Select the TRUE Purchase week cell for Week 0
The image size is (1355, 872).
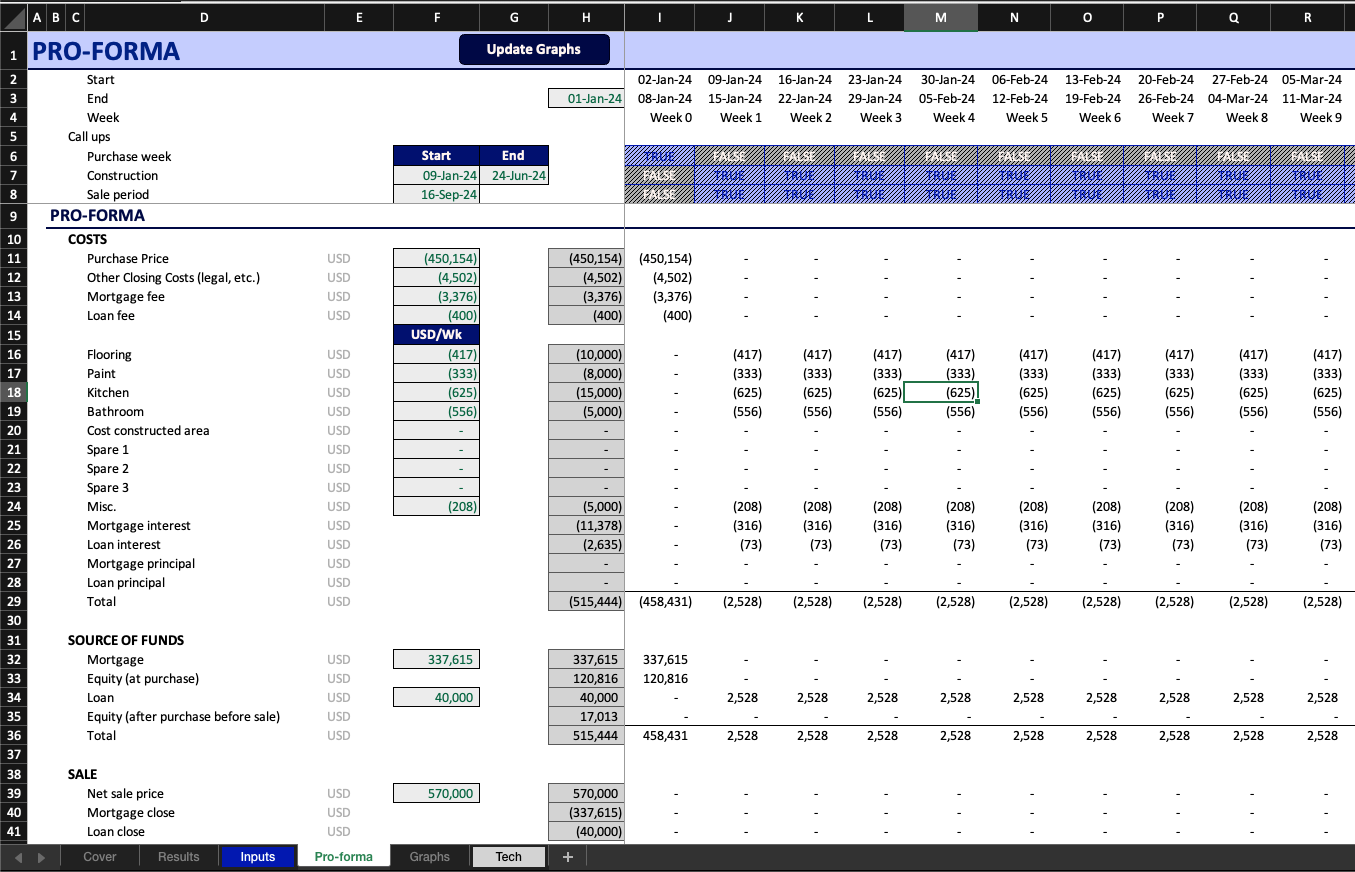click(659, 156)
